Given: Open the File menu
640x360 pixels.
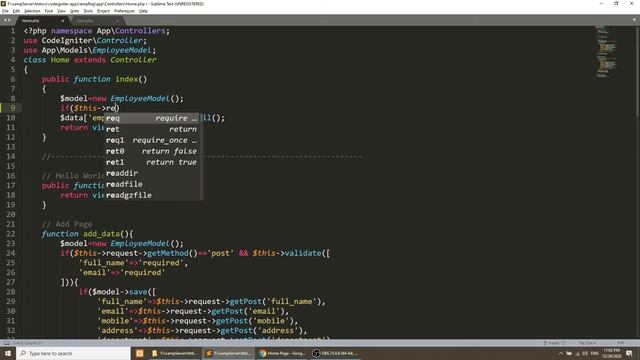Looking at the screenshot, I should click(5, 11).
